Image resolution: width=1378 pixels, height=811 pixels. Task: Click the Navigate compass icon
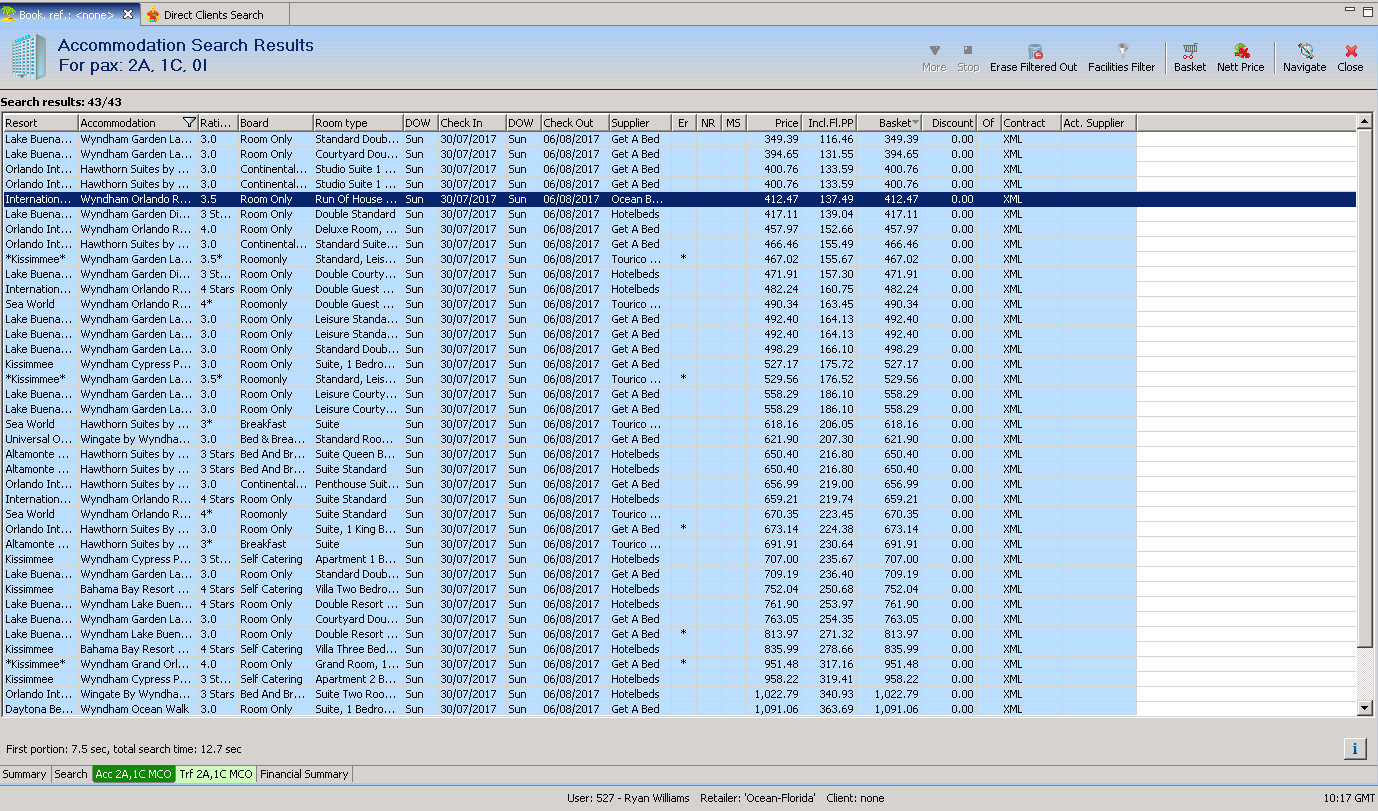[x=1304, y=58]
